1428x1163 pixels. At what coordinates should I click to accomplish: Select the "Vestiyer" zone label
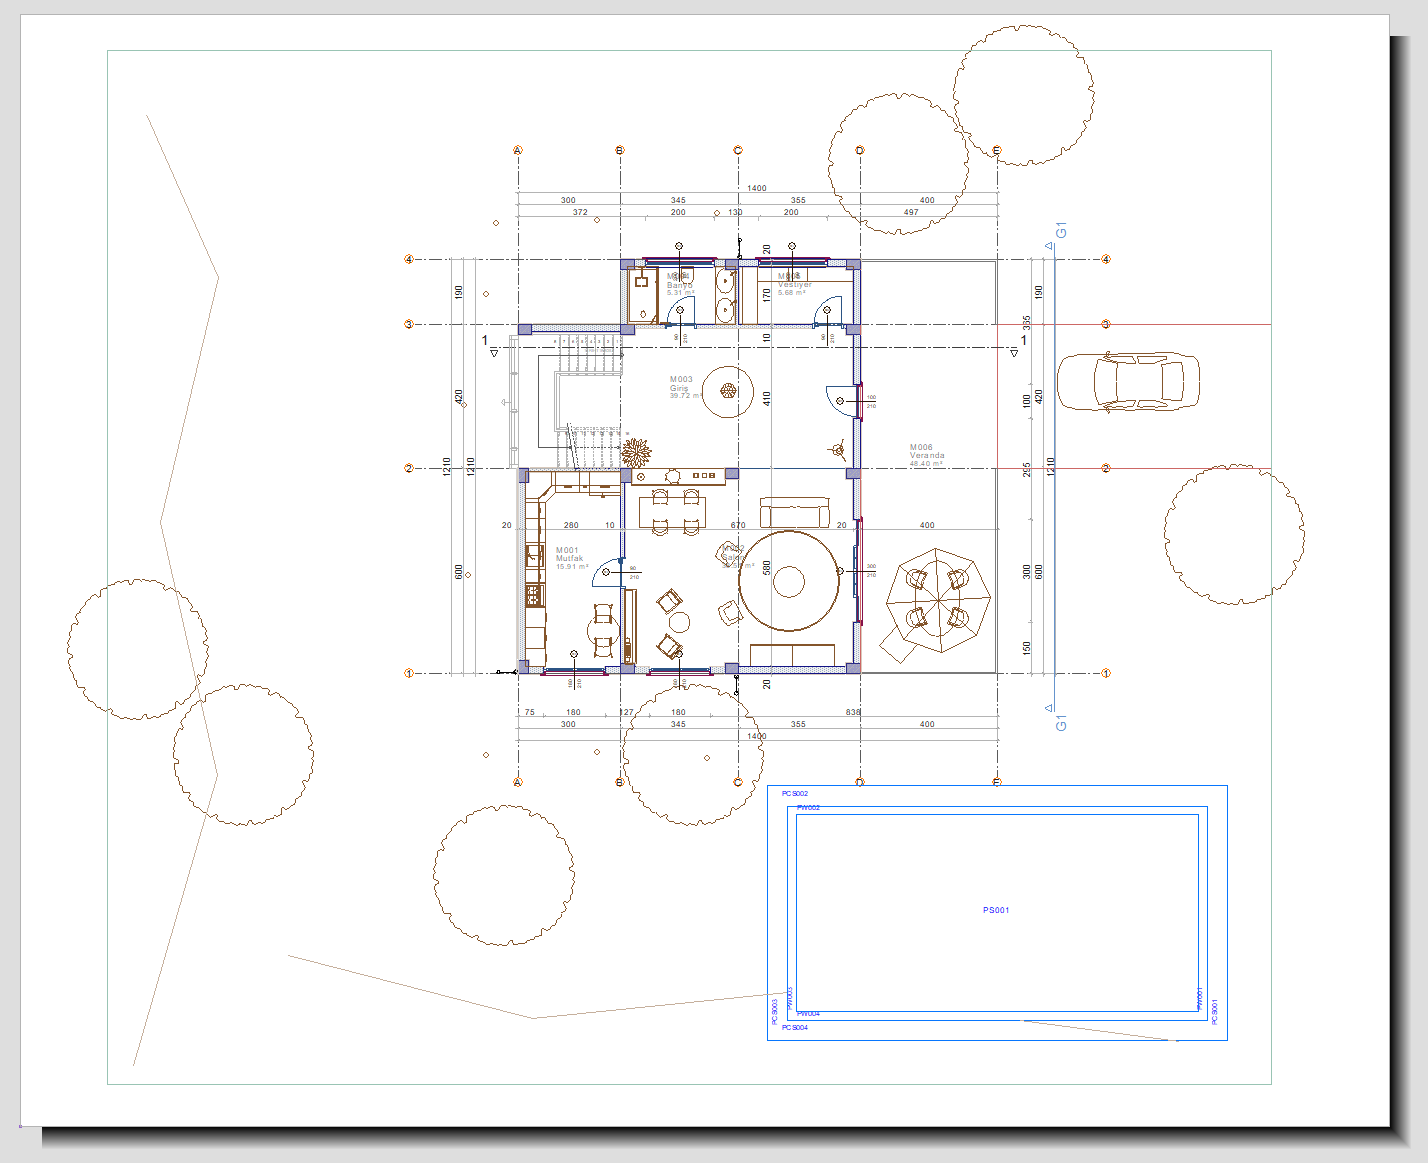pos(795,284)
